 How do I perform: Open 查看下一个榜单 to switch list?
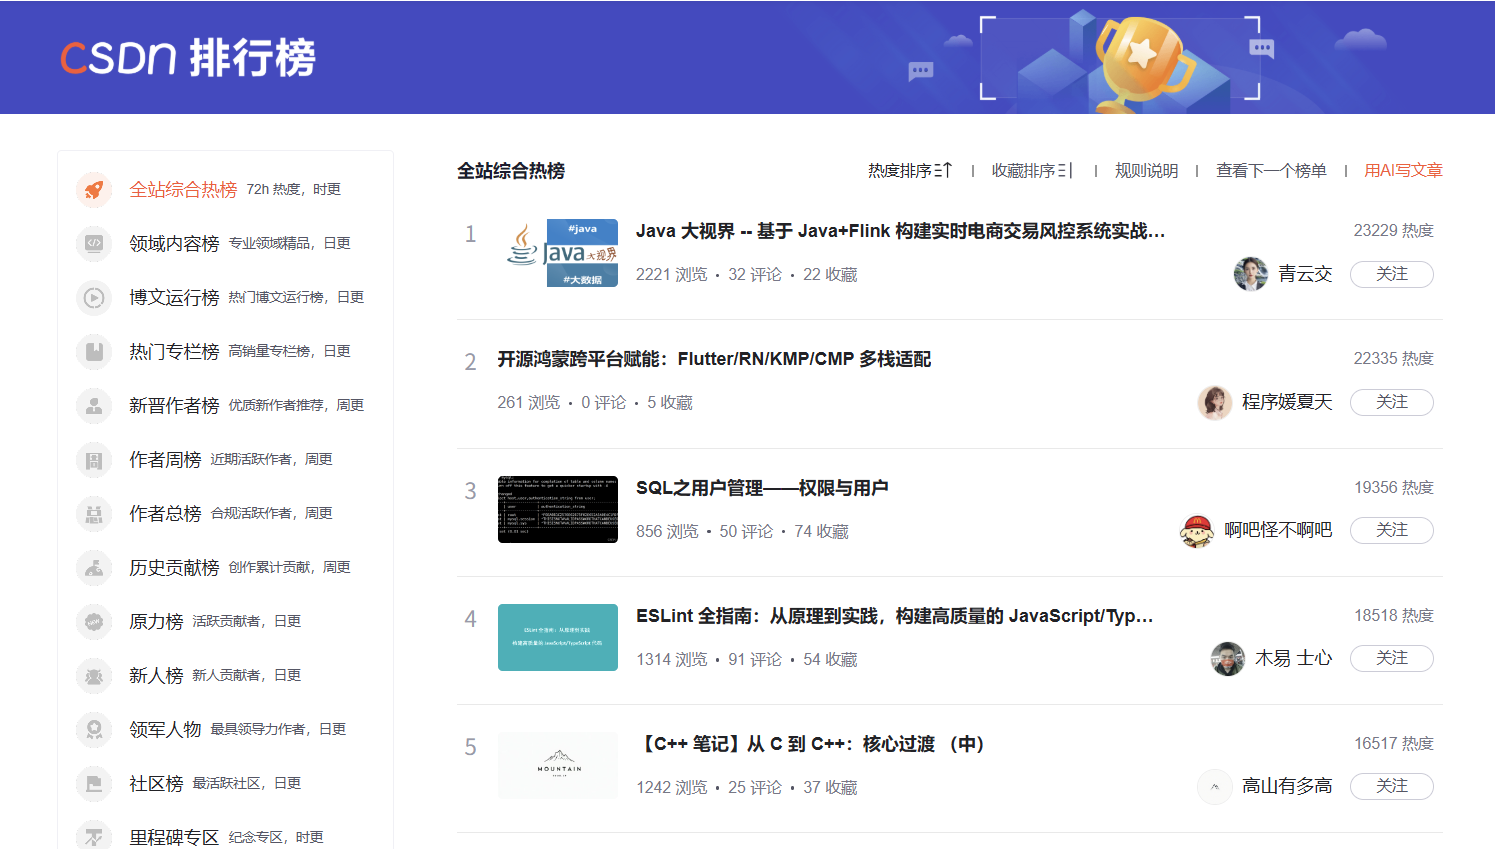(1270, 171)
